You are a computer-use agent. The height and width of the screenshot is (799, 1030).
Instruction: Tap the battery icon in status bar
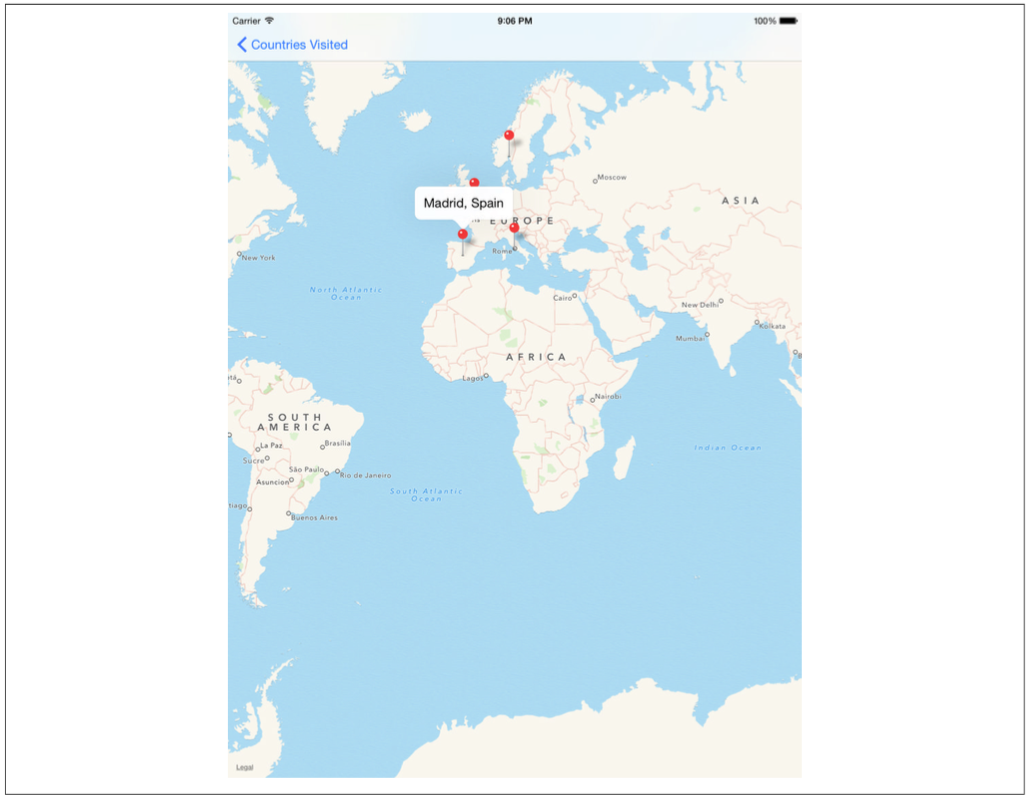pyautogui.click(x=789, y=21)
